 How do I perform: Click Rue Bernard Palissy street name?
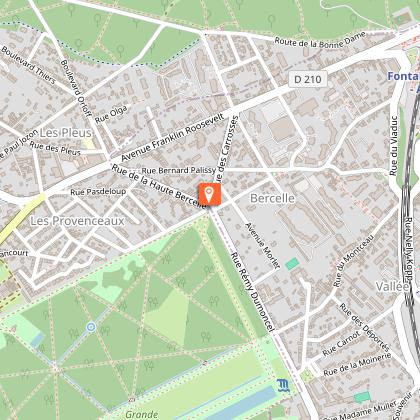click(178, 170)
